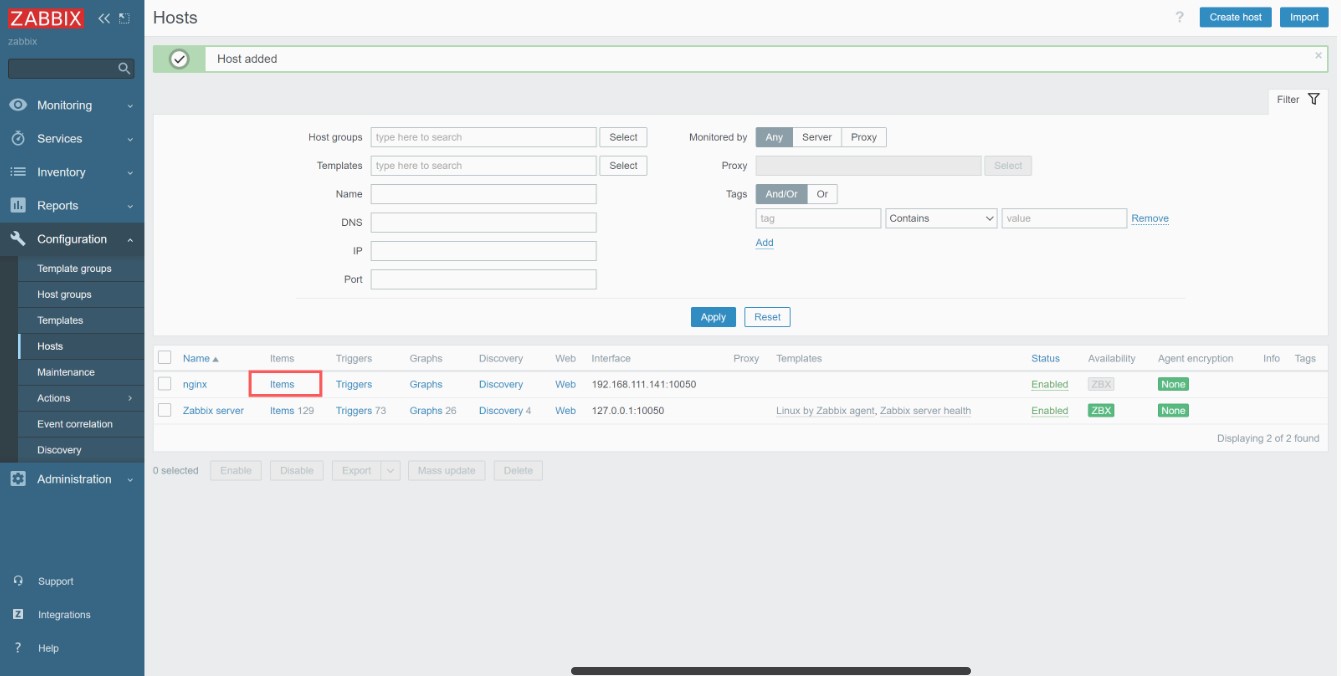Click the Monitoring eye icon
Screen dimensions: 1341x676
tap(18, 105)
